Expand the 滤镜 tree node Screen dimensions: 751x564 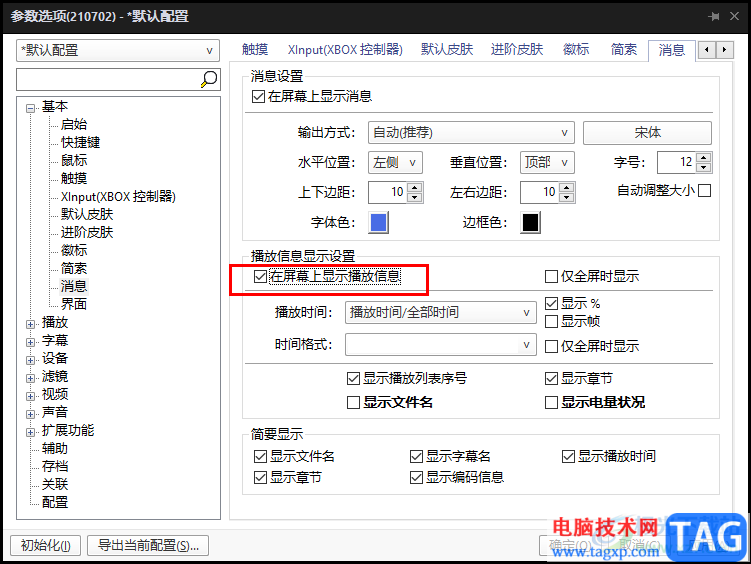tap(31, 378)
